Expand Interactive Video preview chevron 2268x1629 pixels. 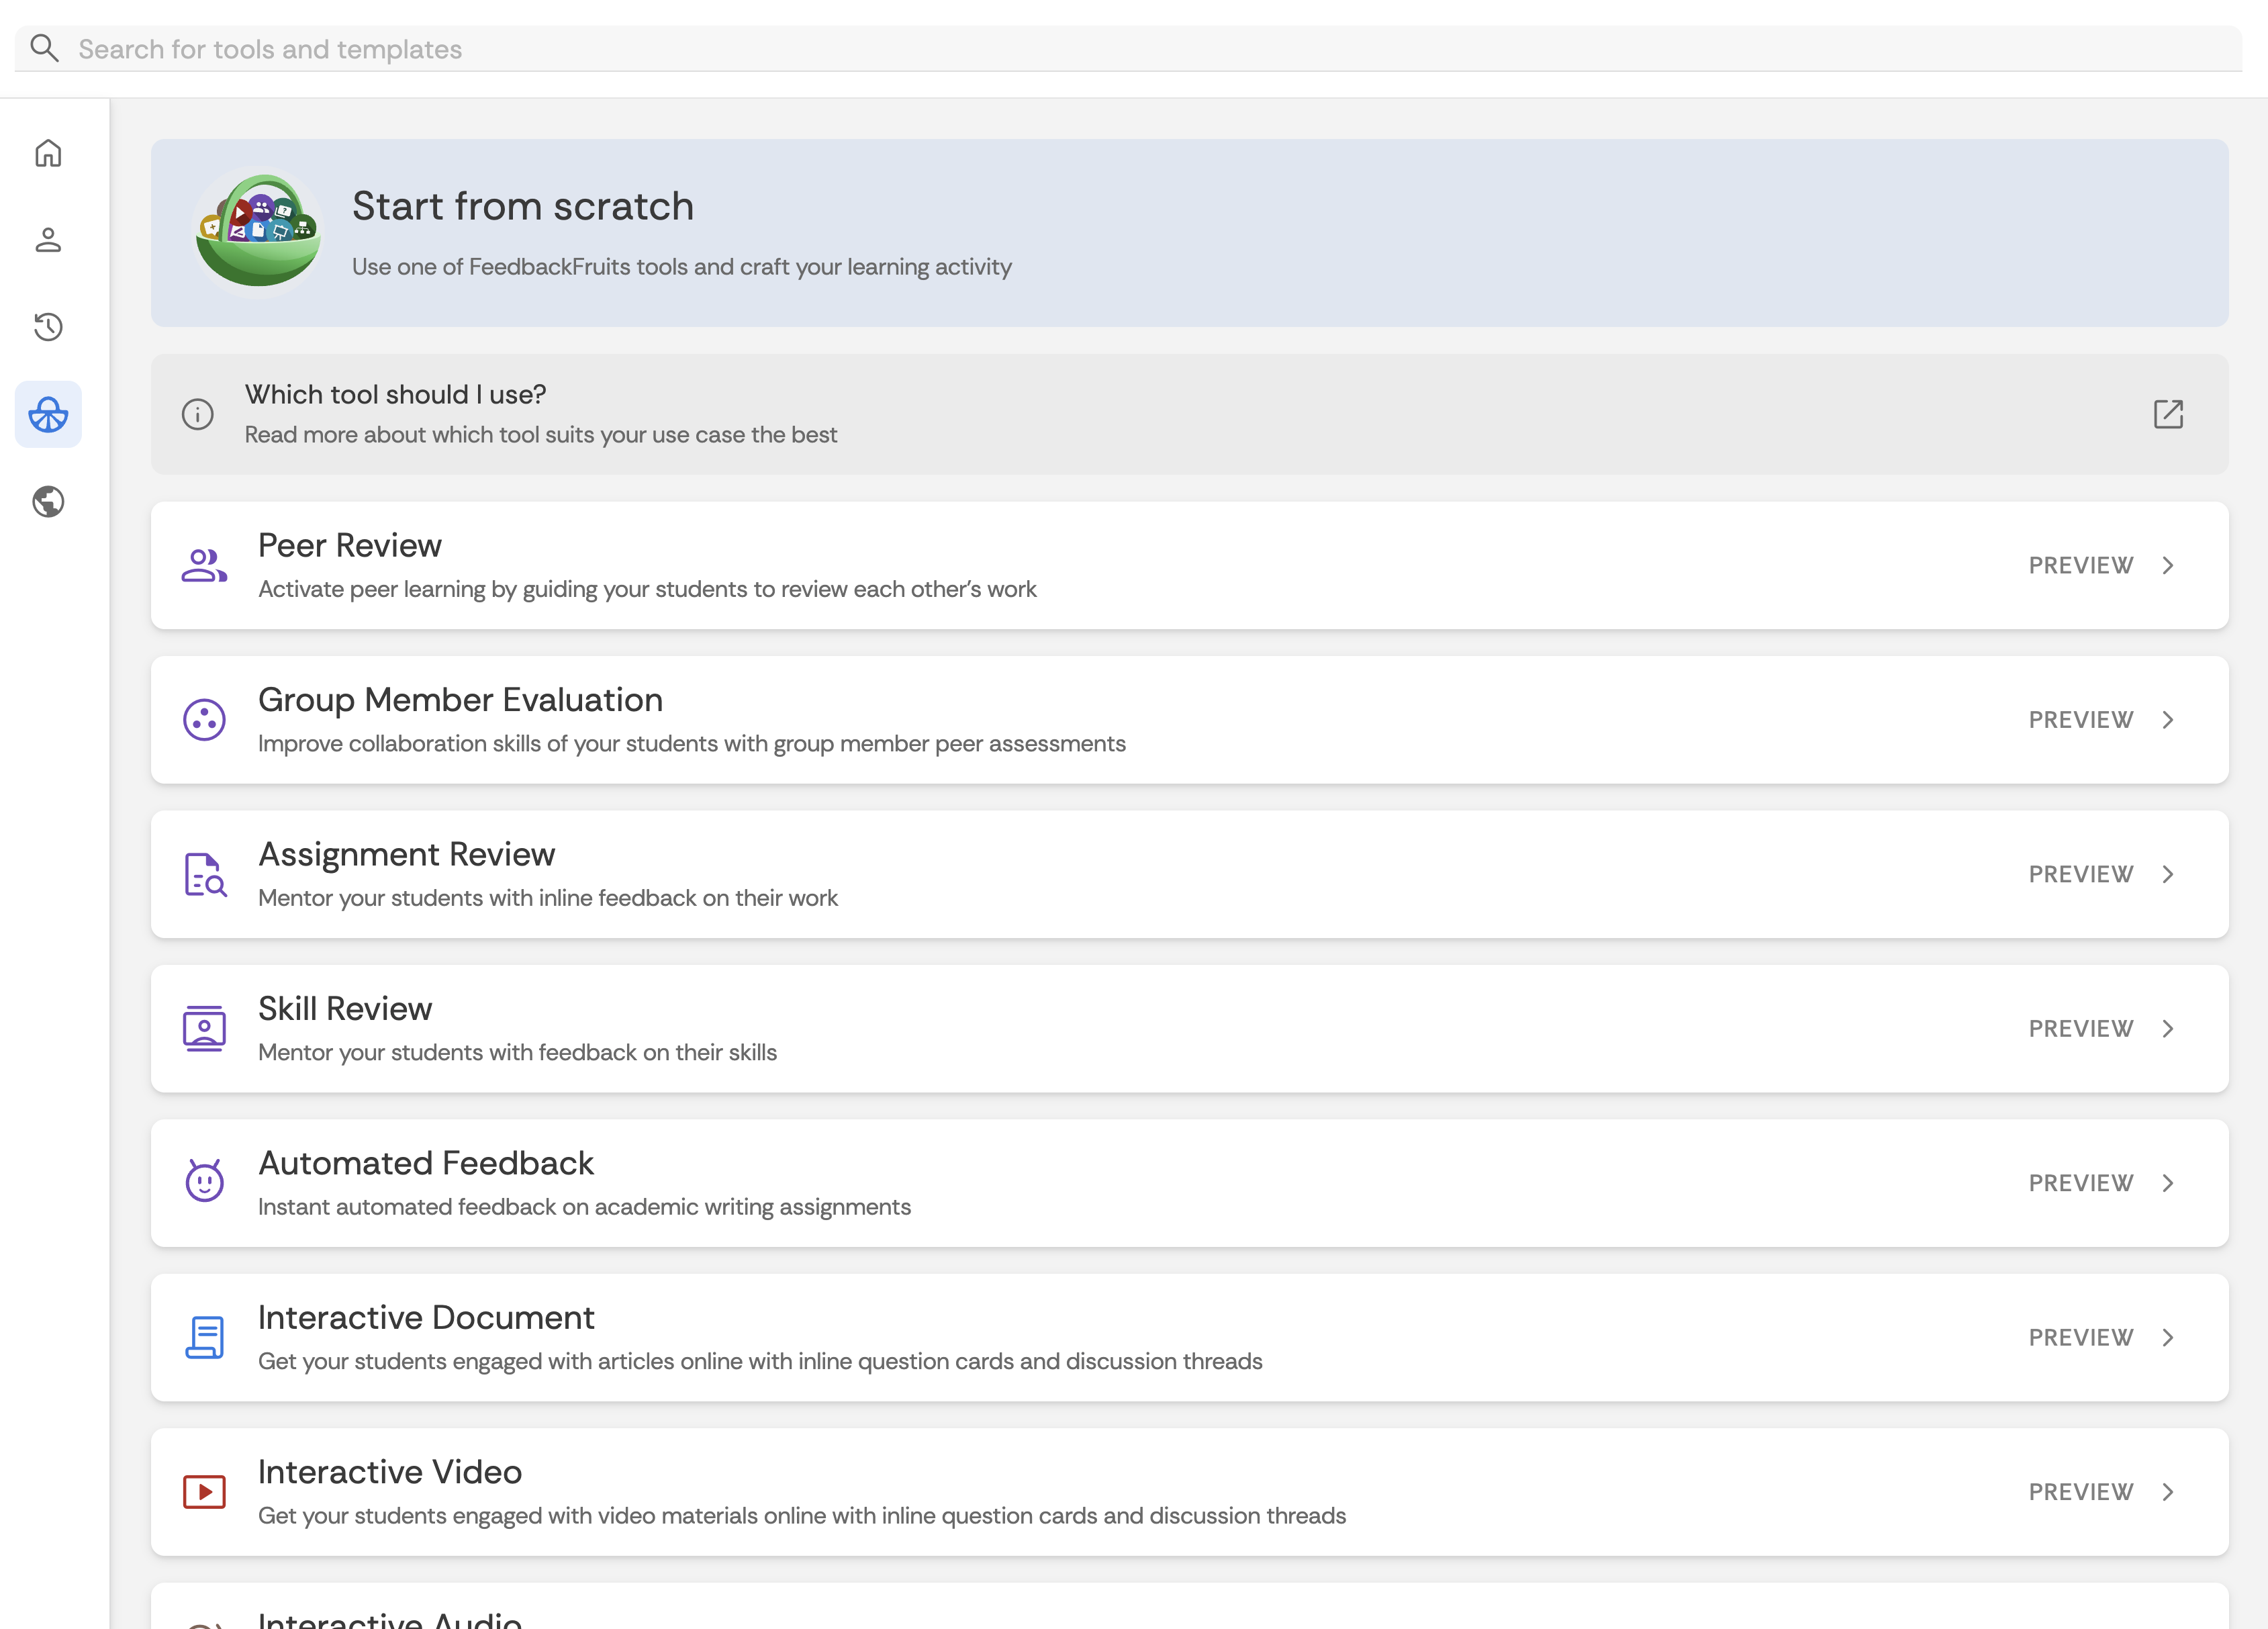[2168, 1492]
